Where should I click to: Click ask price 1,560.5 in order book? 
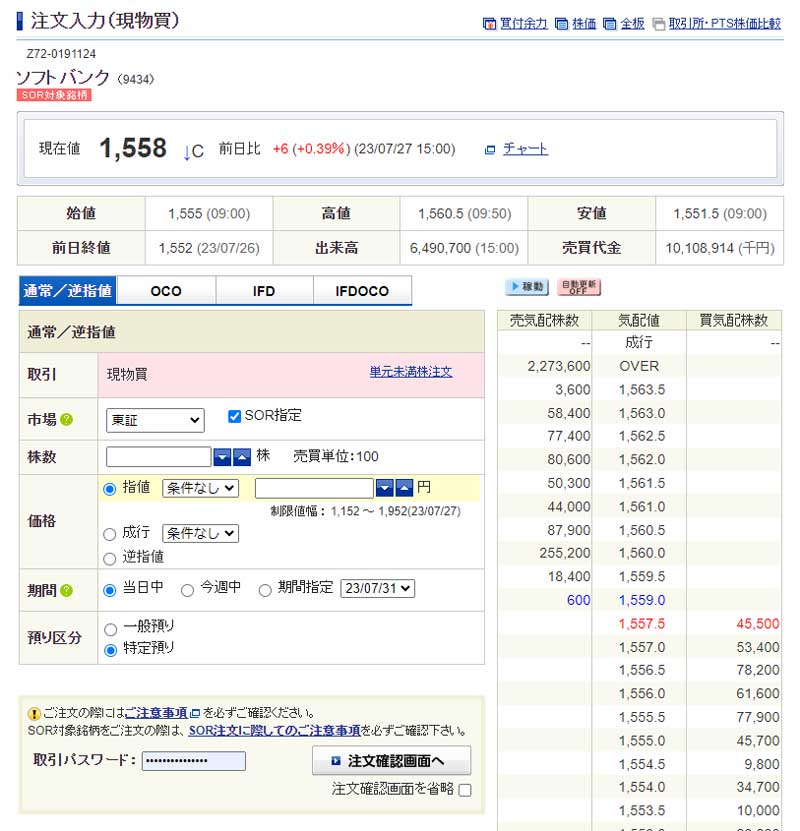(642, 530)
